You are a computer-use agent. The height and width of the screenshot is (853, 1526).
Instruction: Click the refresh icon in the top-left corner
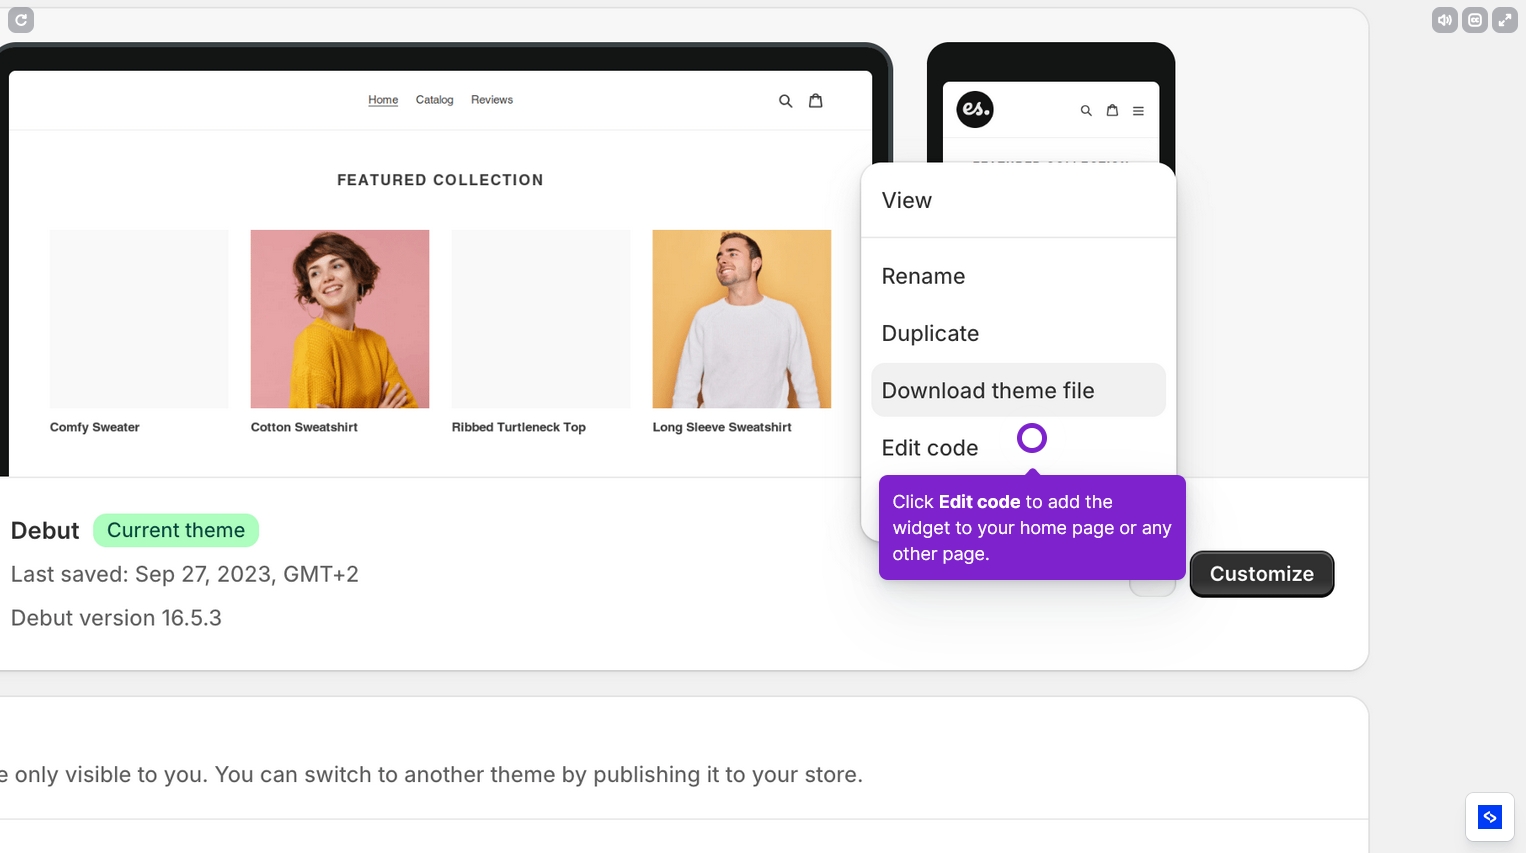coord(21,20)
